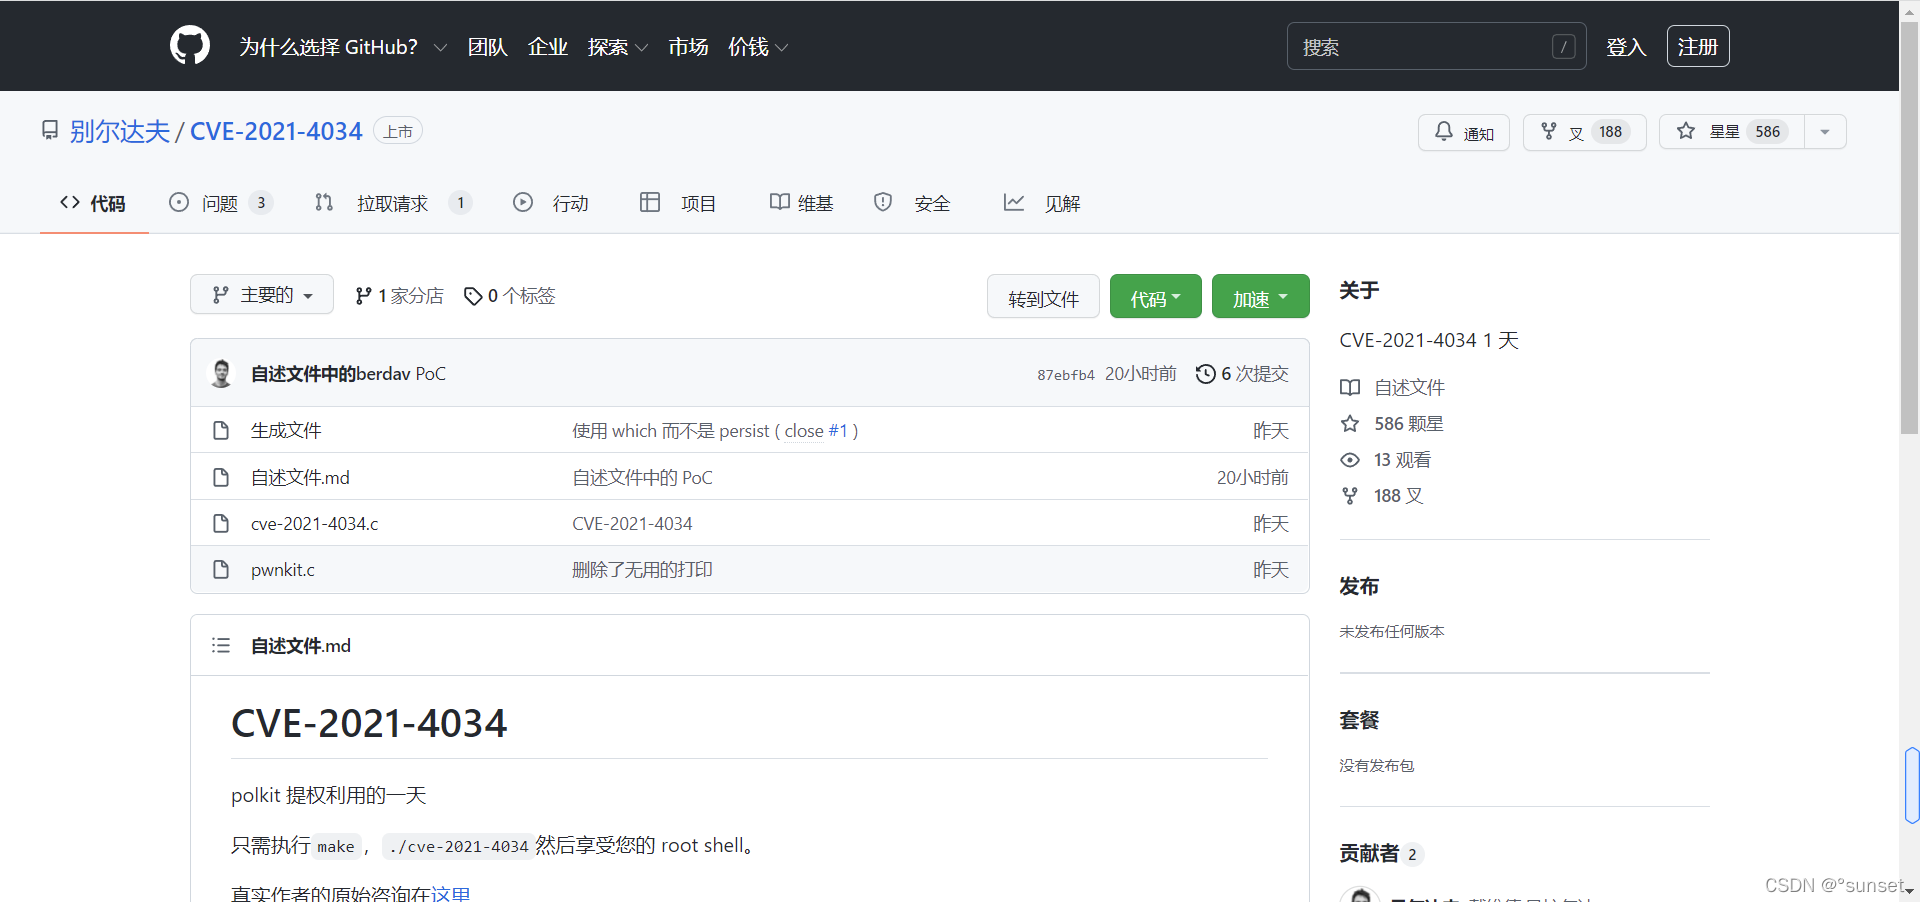
Task: Click the play icon beside 行动
Action: [523, 203]
